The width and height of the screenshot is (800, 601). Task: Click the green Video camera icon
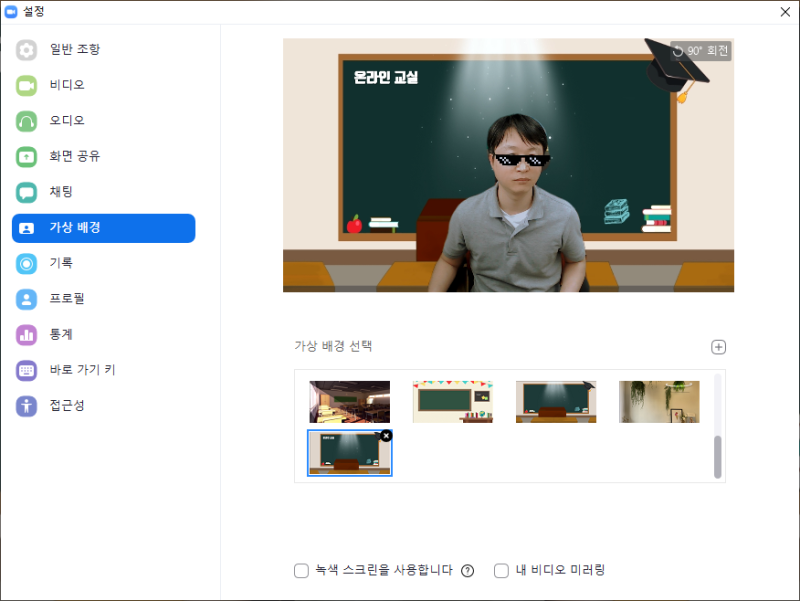tap(26, 86)
